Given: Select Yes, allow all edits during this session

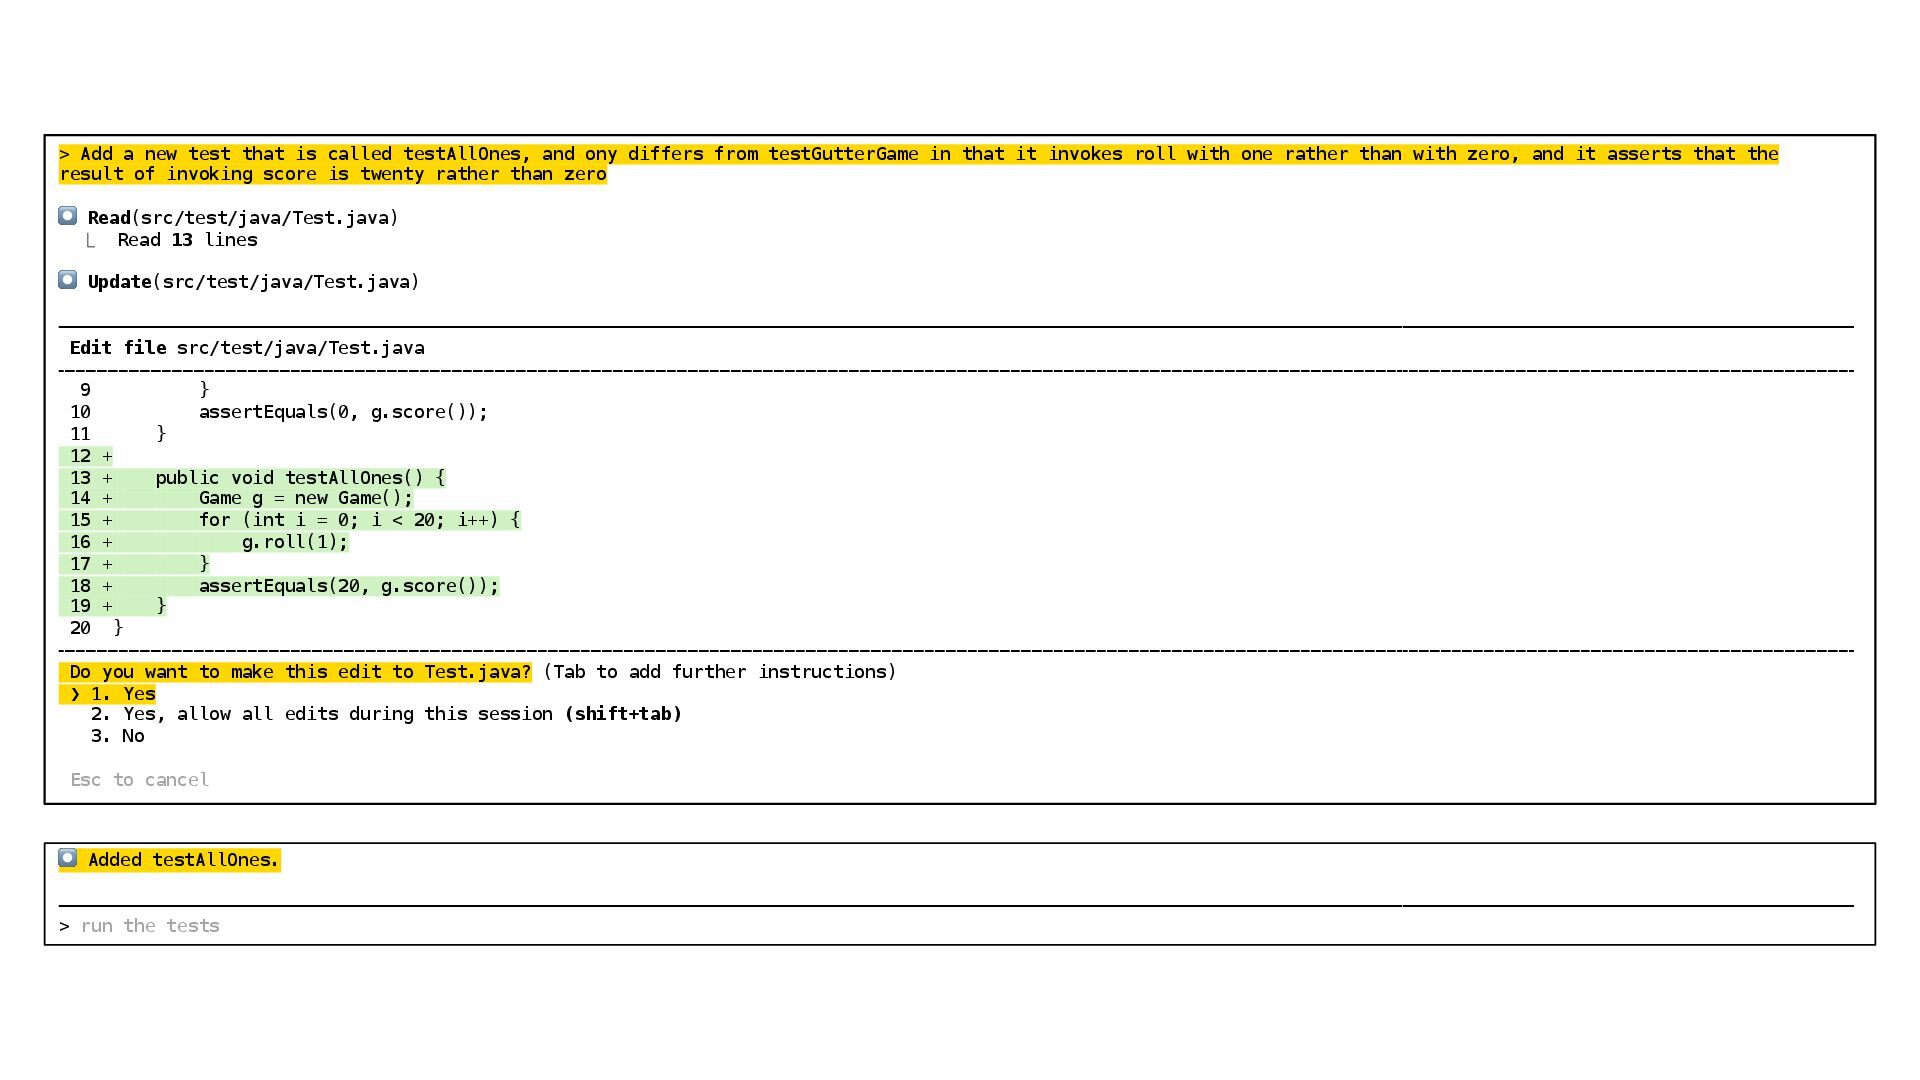Looking at the screenshot, I should pos(322,714).
